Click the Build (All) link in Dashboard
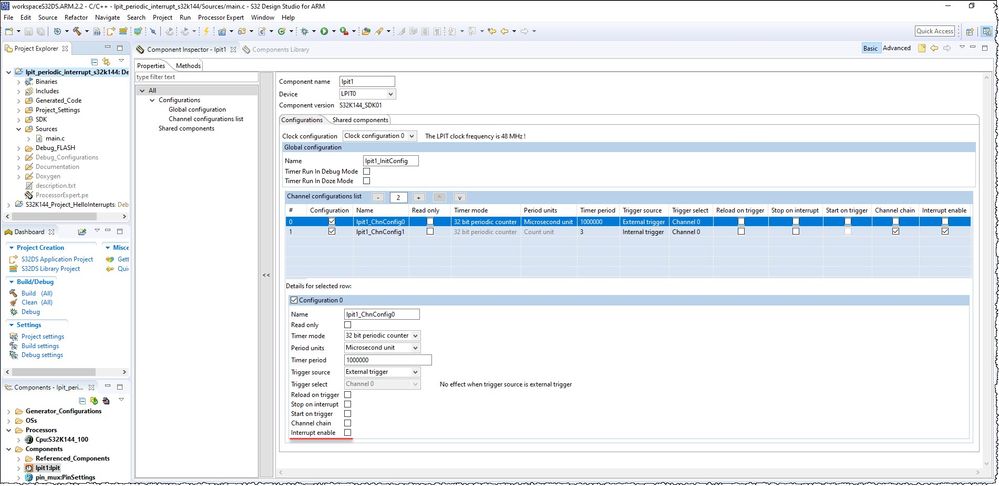Screen dimensions: 999x486 click(x=37, y=293)
